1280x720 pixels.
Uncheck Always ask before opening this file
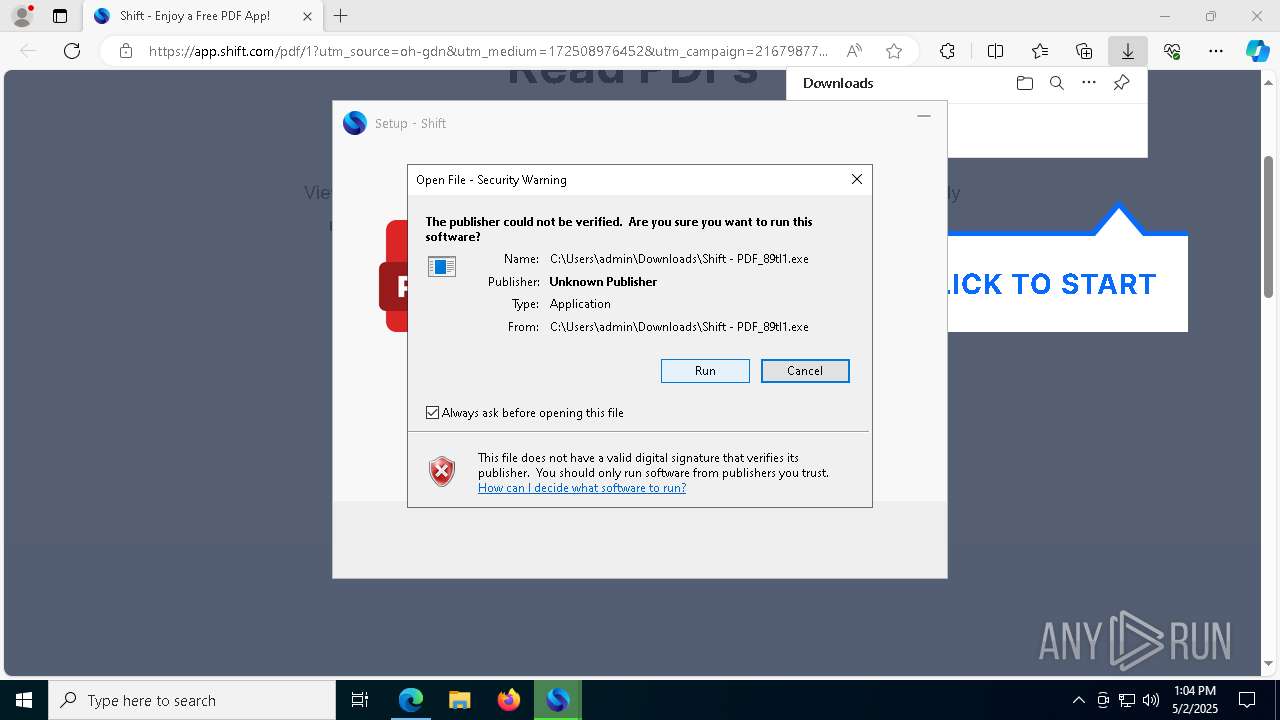click(x=432, y=413)
